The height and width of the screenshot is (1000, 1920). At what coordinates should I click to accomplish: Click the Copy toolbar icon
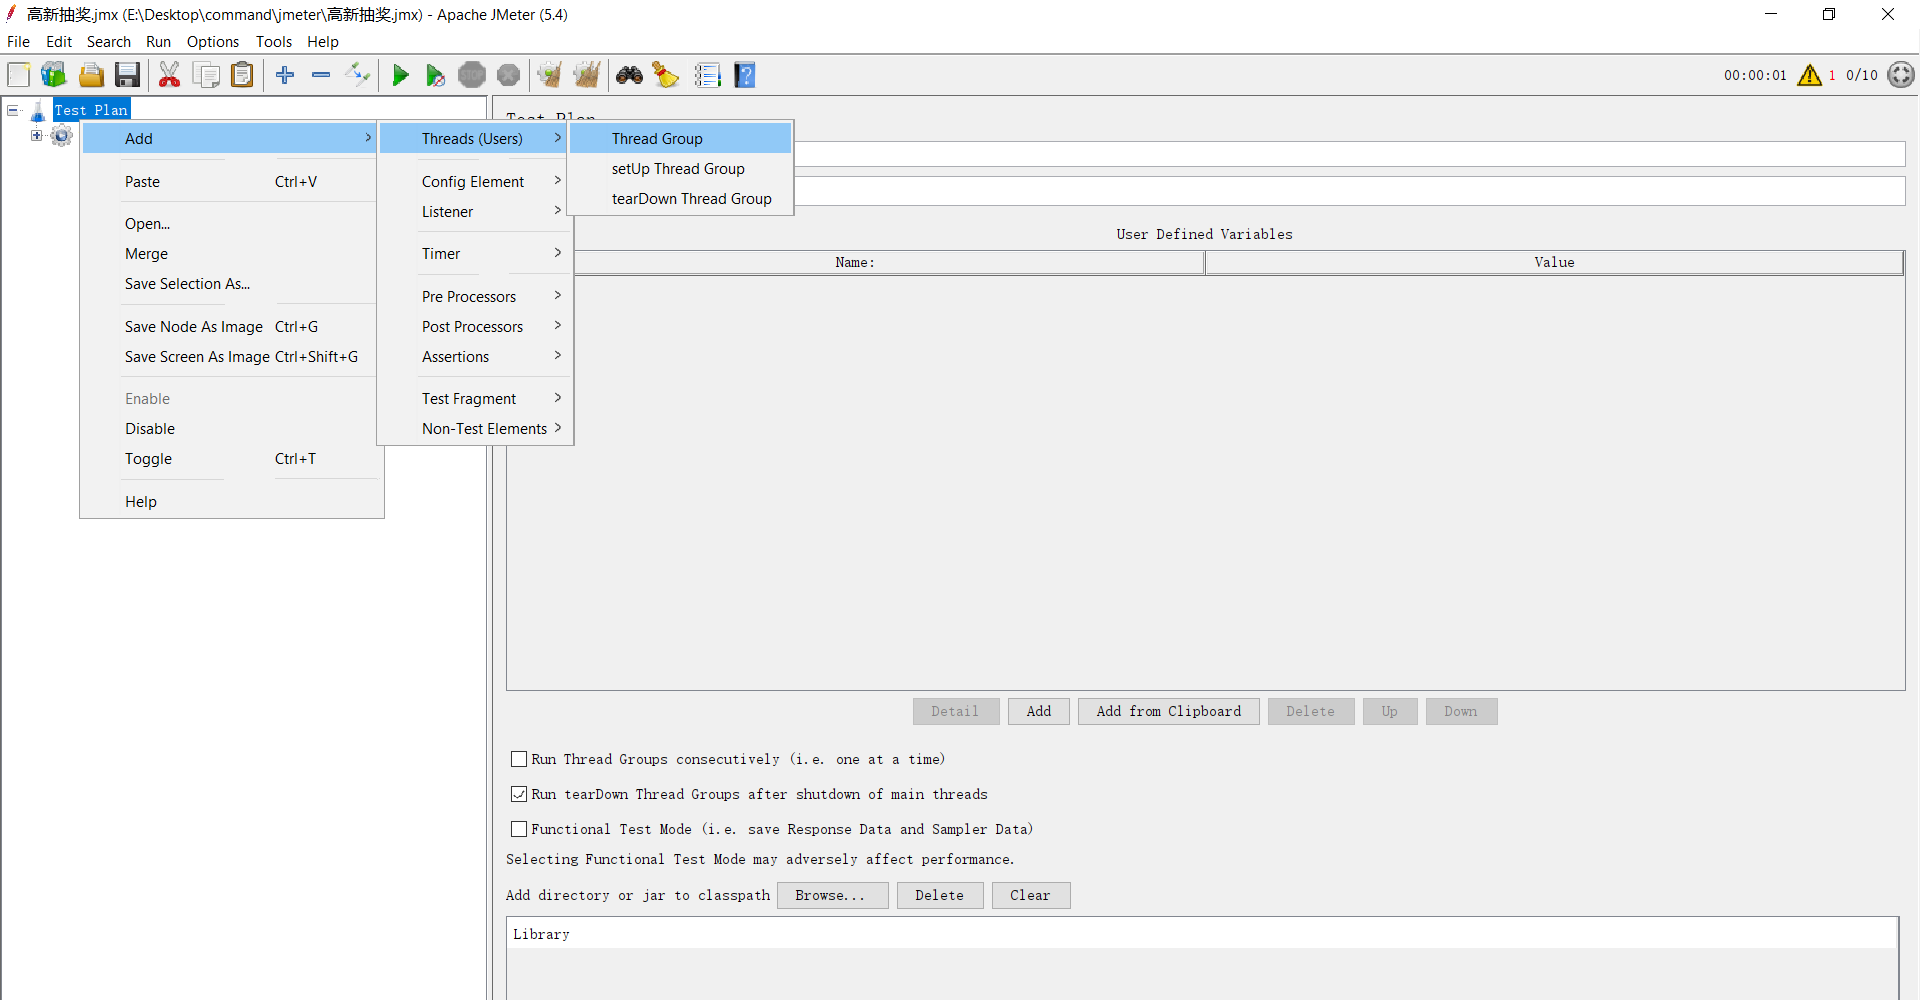[206, 75]
